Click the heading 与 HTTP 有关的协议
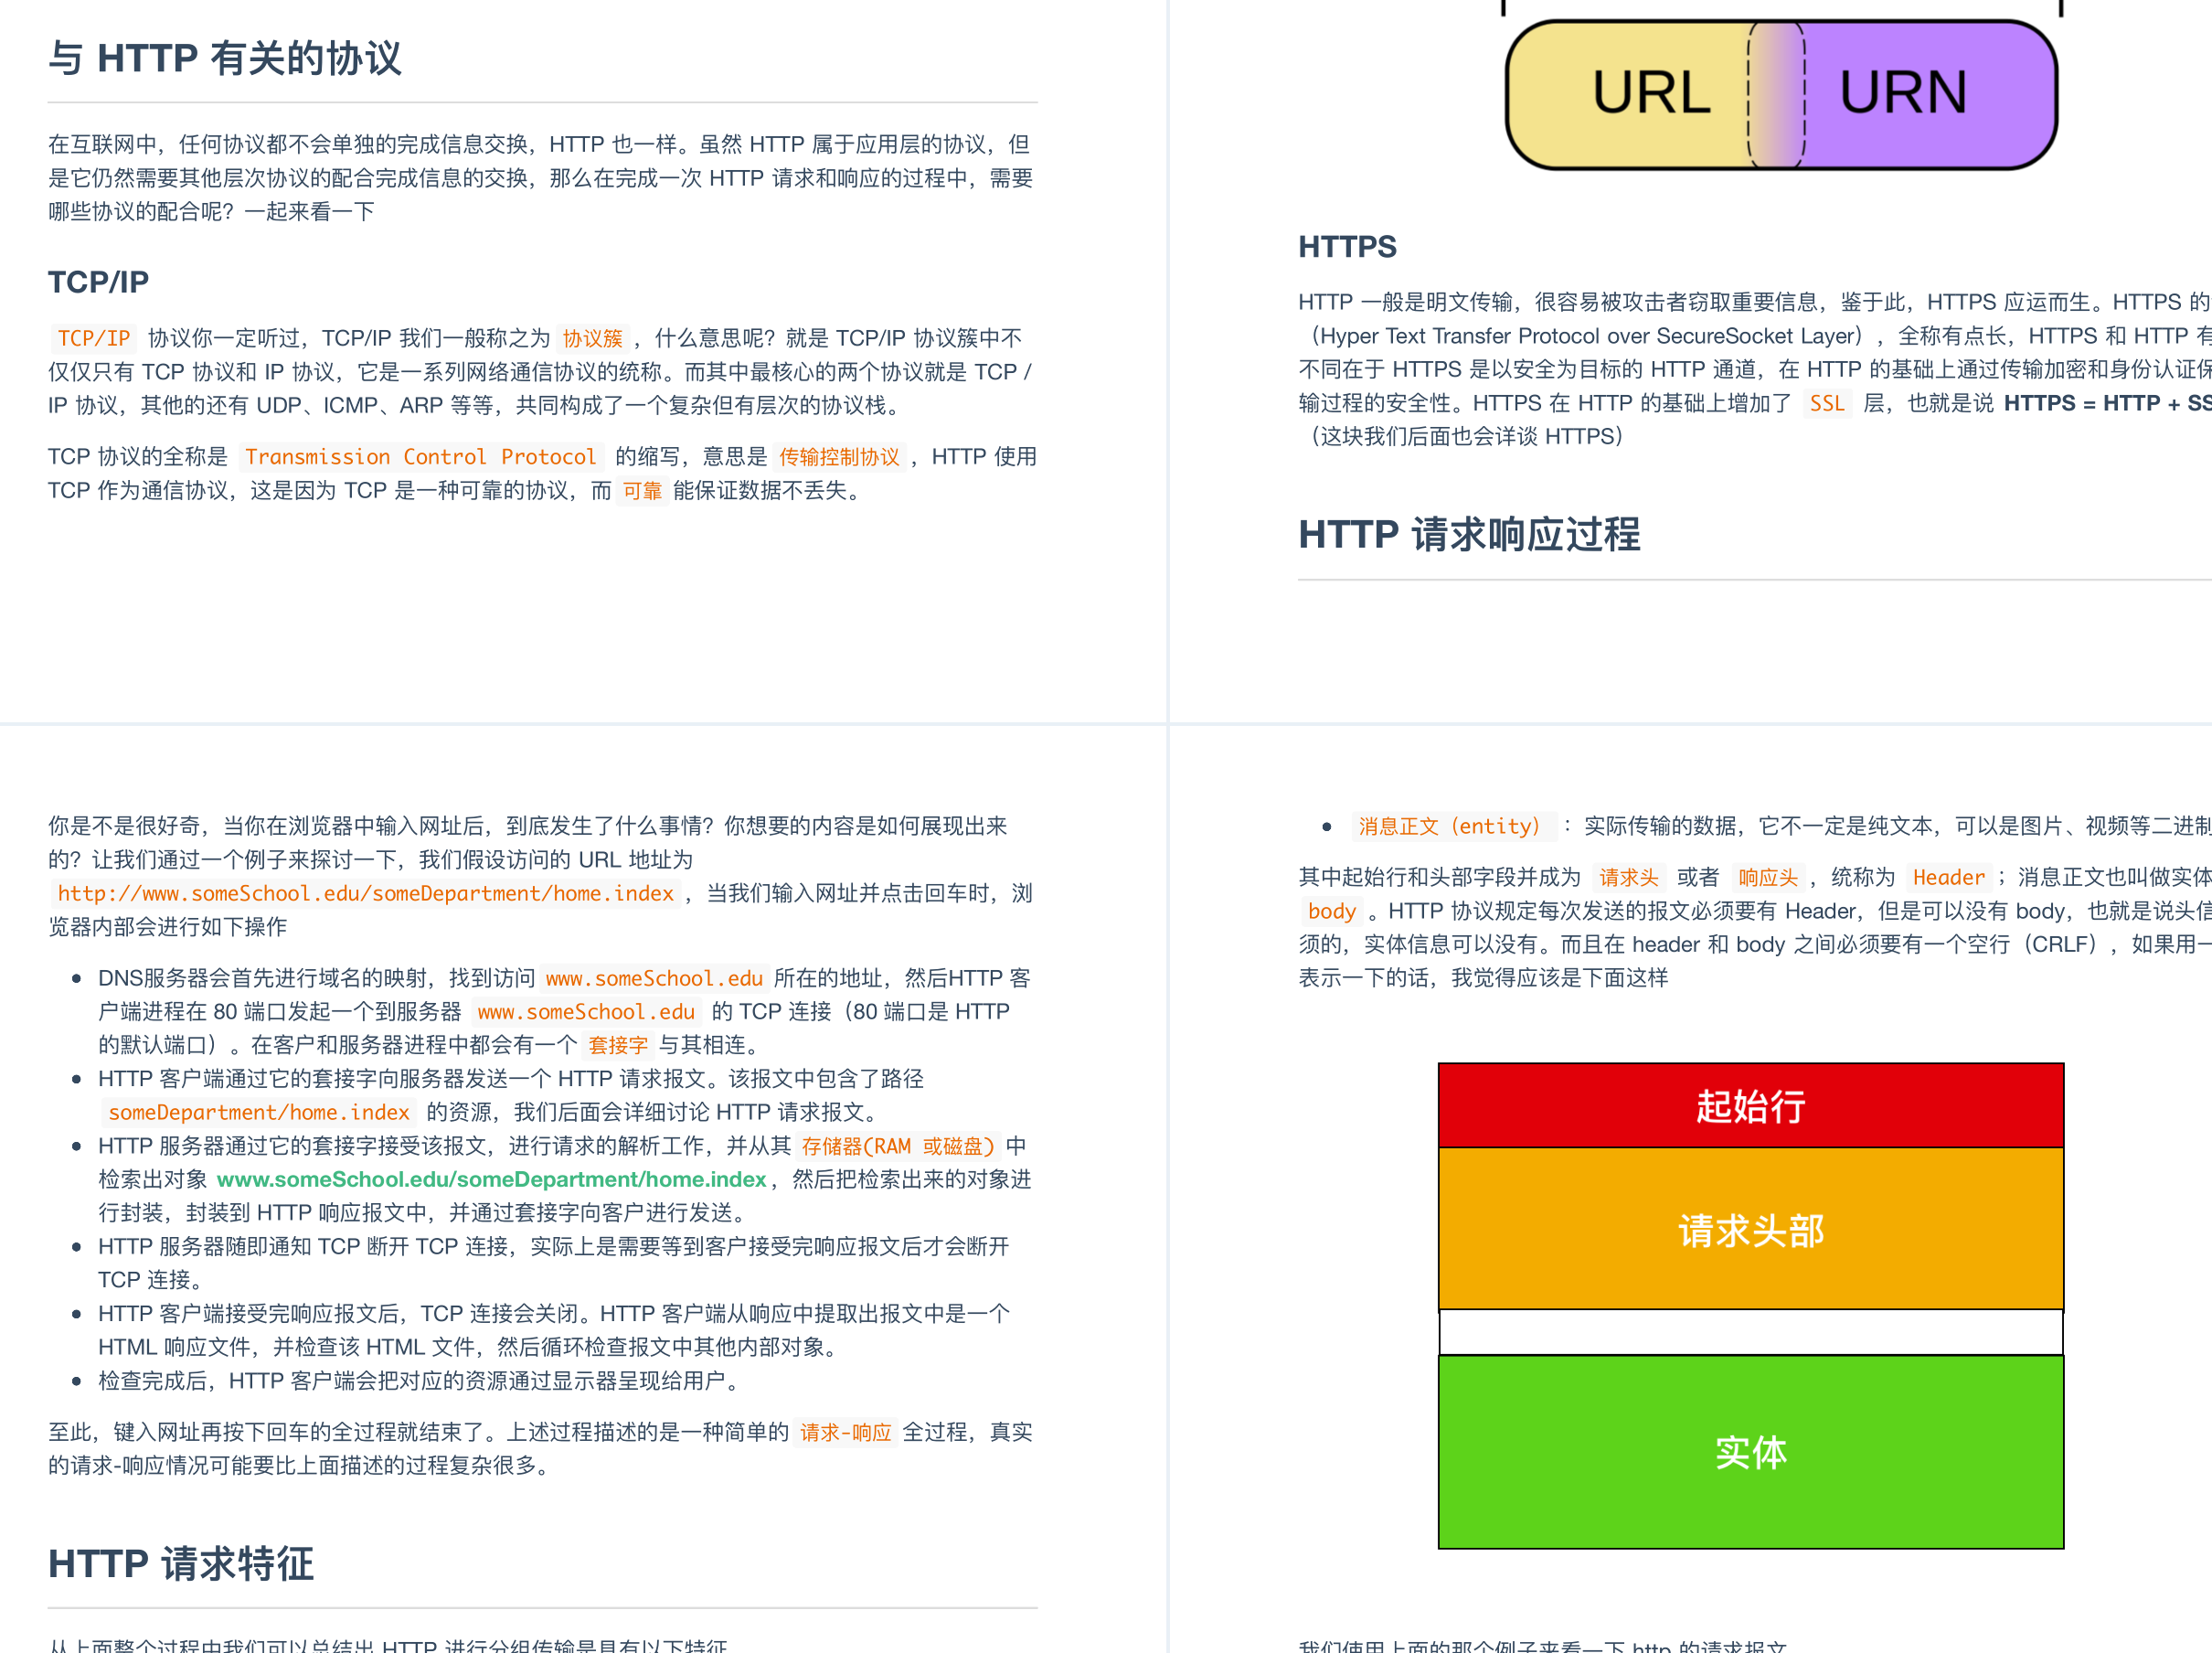 (225, 58)
